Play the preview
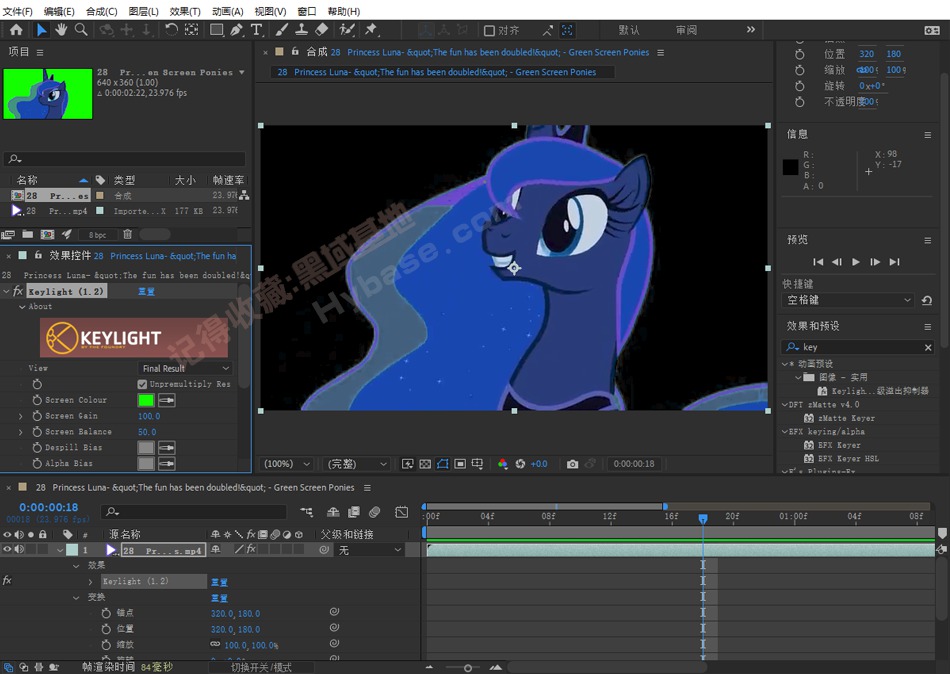This screenshot has height=674, width=950. [x=855, y=262]
